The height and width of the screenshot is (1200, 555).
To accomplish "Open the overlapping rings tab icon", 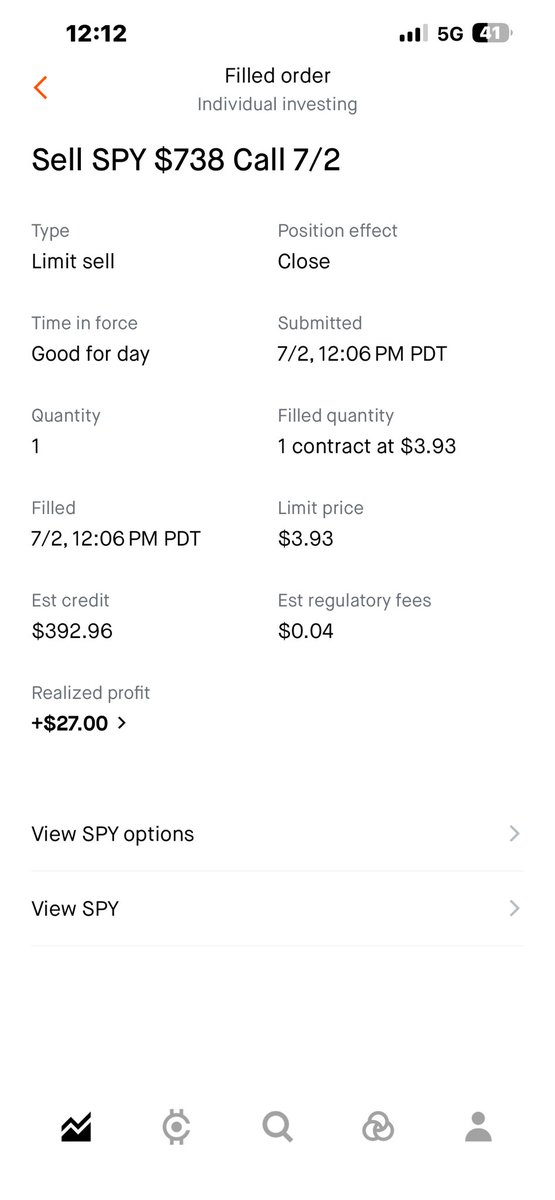I will point(378,1127).
